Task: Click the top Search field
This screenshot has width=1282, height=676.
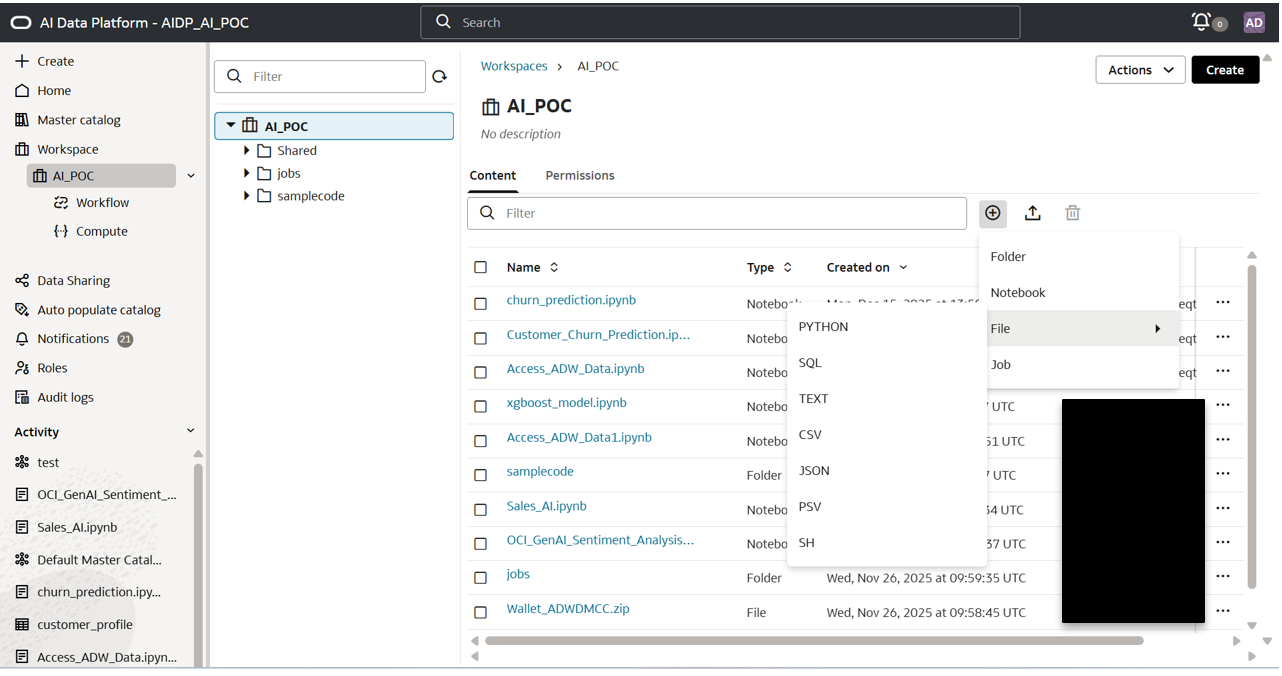Action: coord(720,22)
